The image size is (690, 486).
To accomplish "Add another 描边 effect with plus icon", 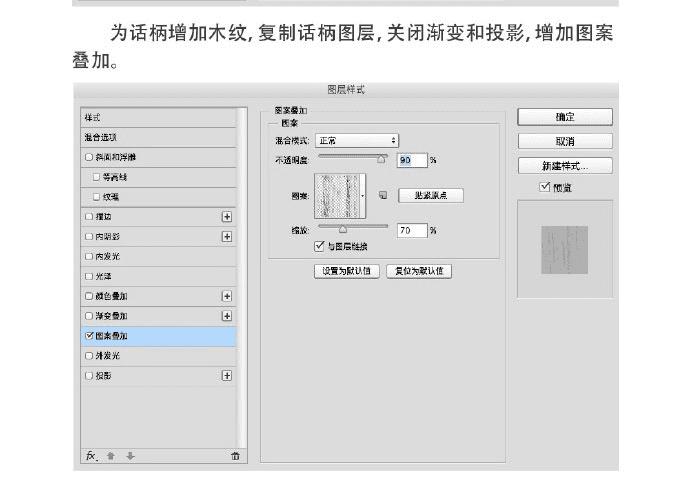I will coord(227,217).
